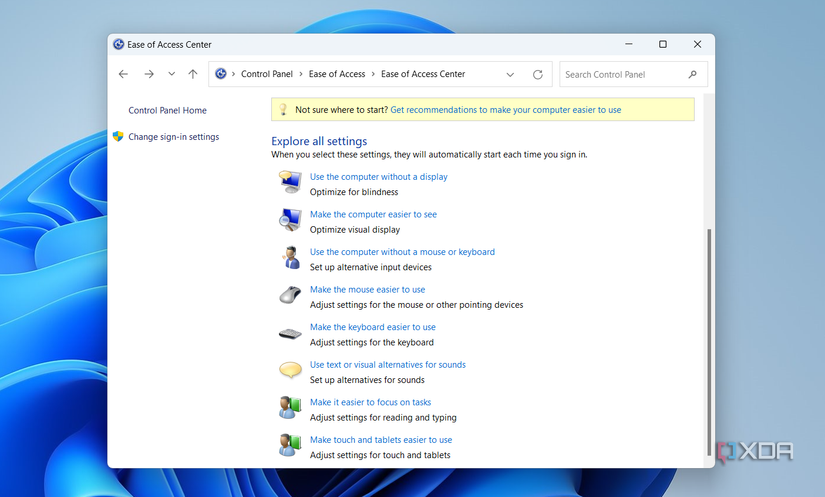The image size is (825, 497).
Task: Open Use the computer without a display
Action: tap(378, 177)
